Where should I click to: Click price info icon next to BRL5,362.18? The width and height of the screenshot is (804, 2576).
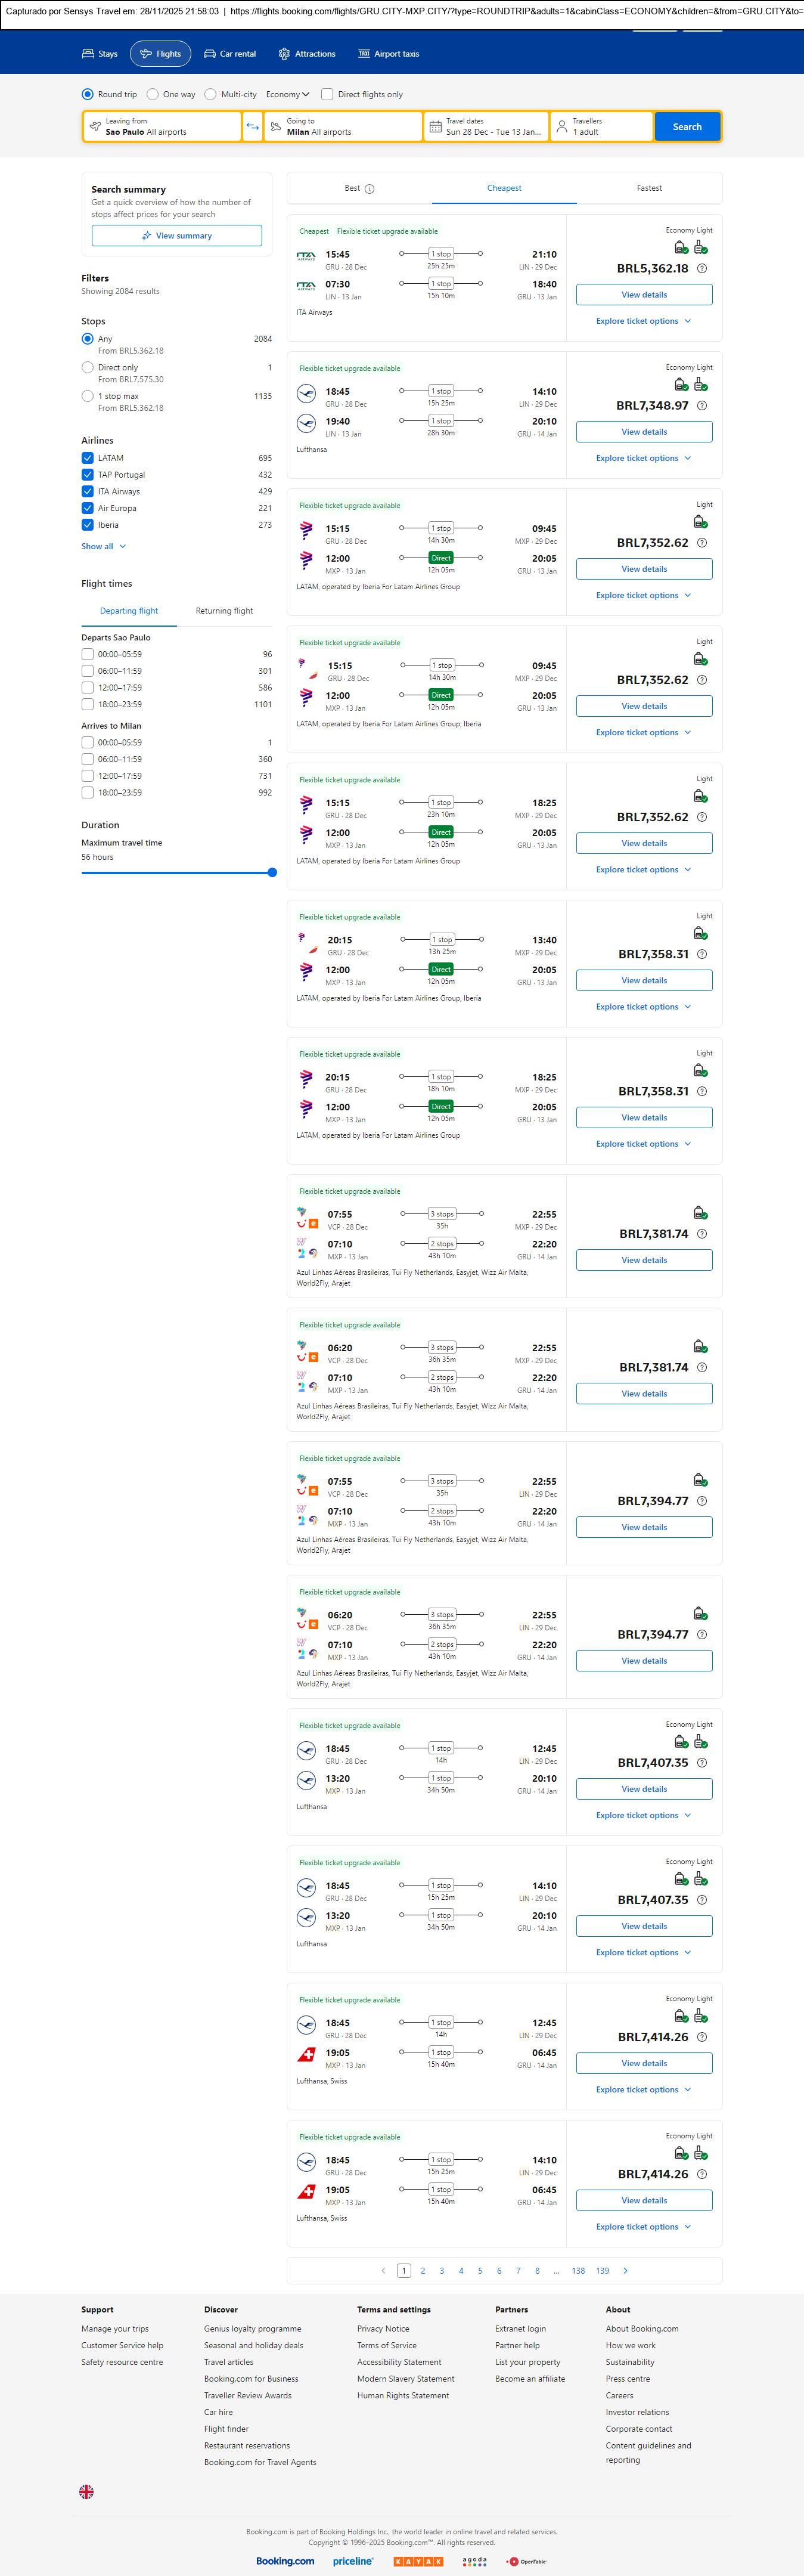point(702,269)
